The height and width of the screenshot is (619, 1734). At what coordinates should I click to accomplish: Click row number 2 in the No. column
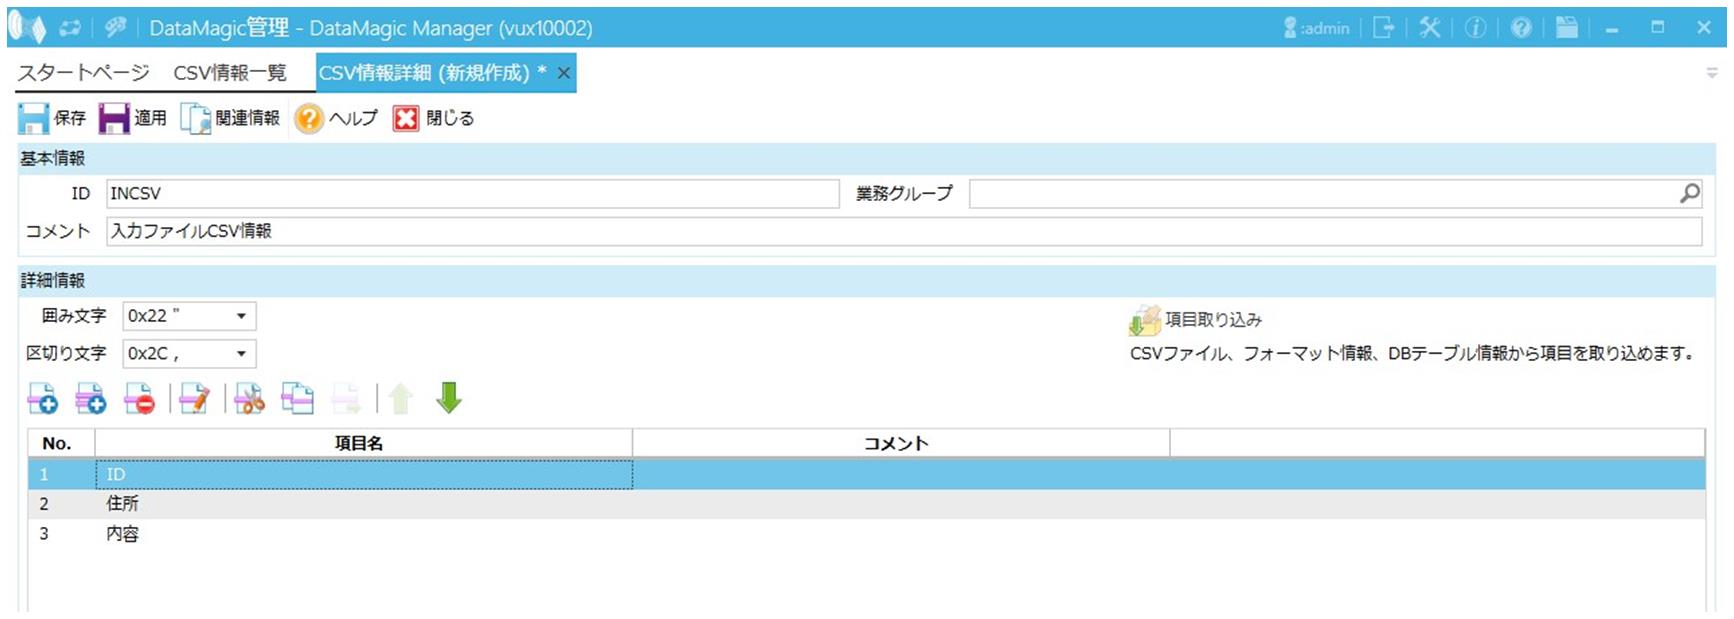coord(44,504)
